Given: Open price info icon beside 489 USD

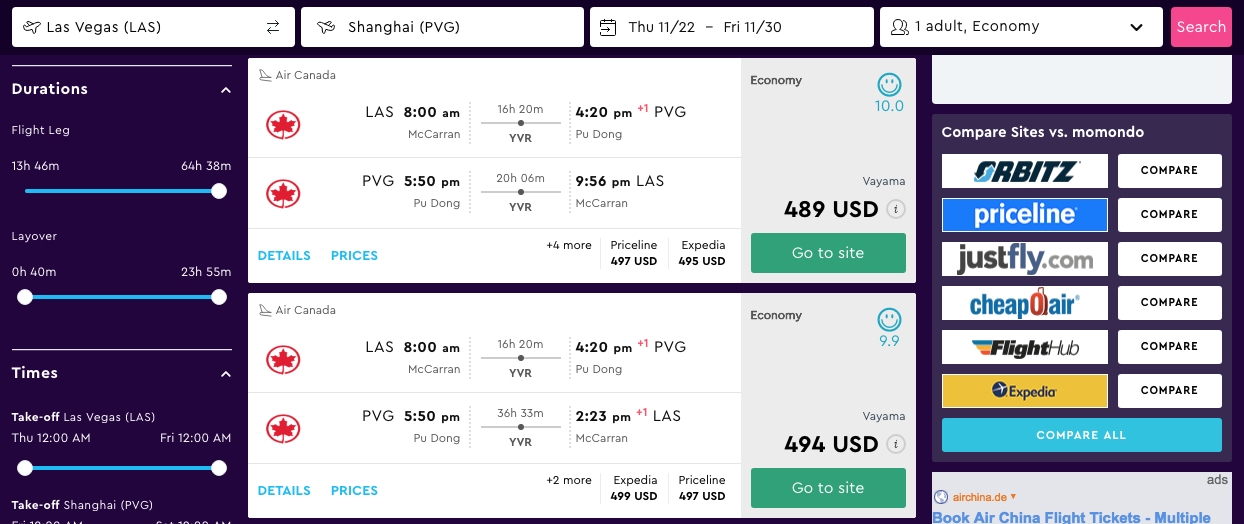Looking at the screenshot, I should pyautogui.click(x=896, y=210).
